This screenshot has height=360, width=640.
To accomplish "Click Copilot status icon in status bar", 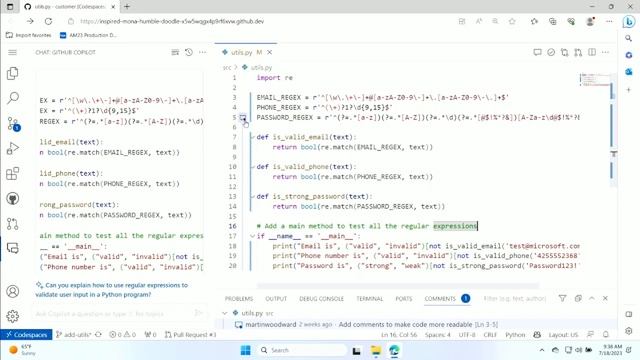I will [x=537, y=334].
